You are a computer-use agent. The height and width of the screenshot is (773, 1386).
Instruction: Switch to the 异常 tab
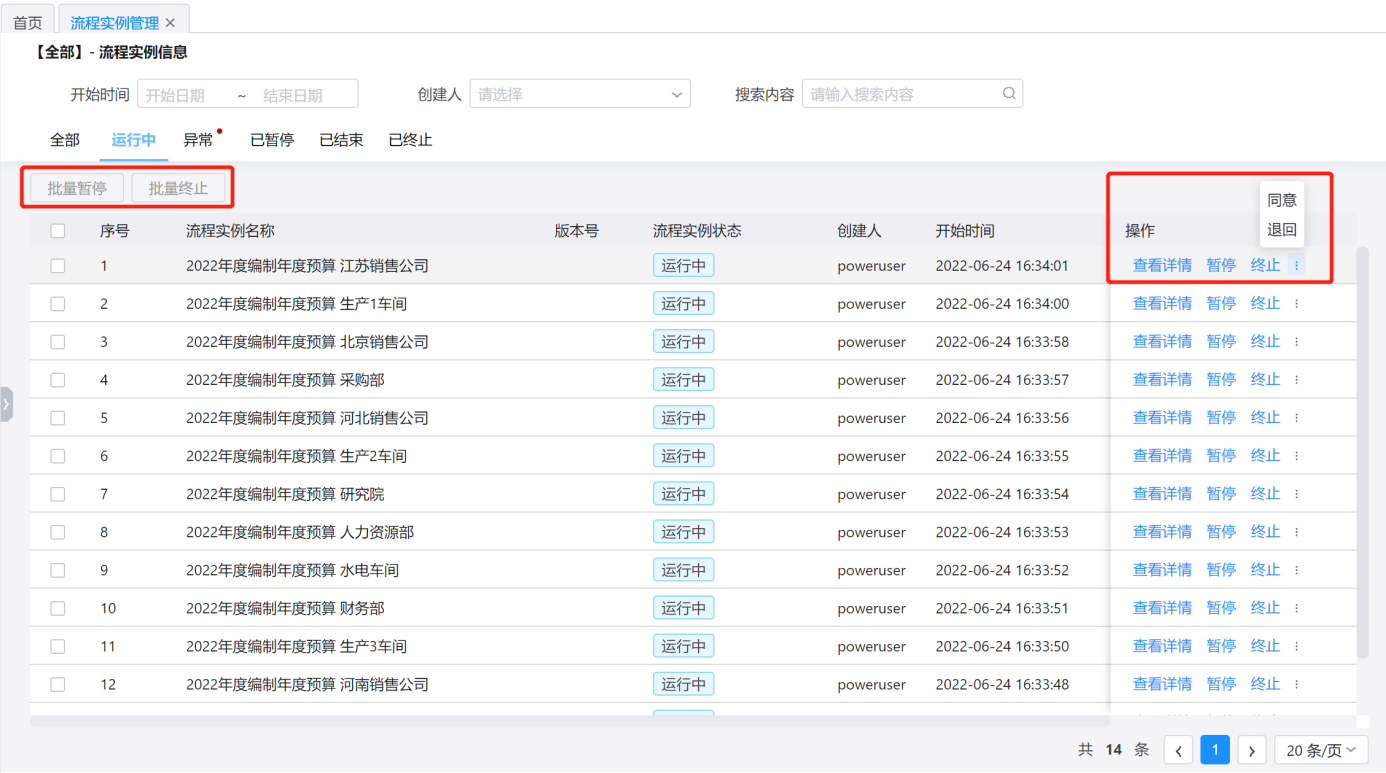pos(198,140)
